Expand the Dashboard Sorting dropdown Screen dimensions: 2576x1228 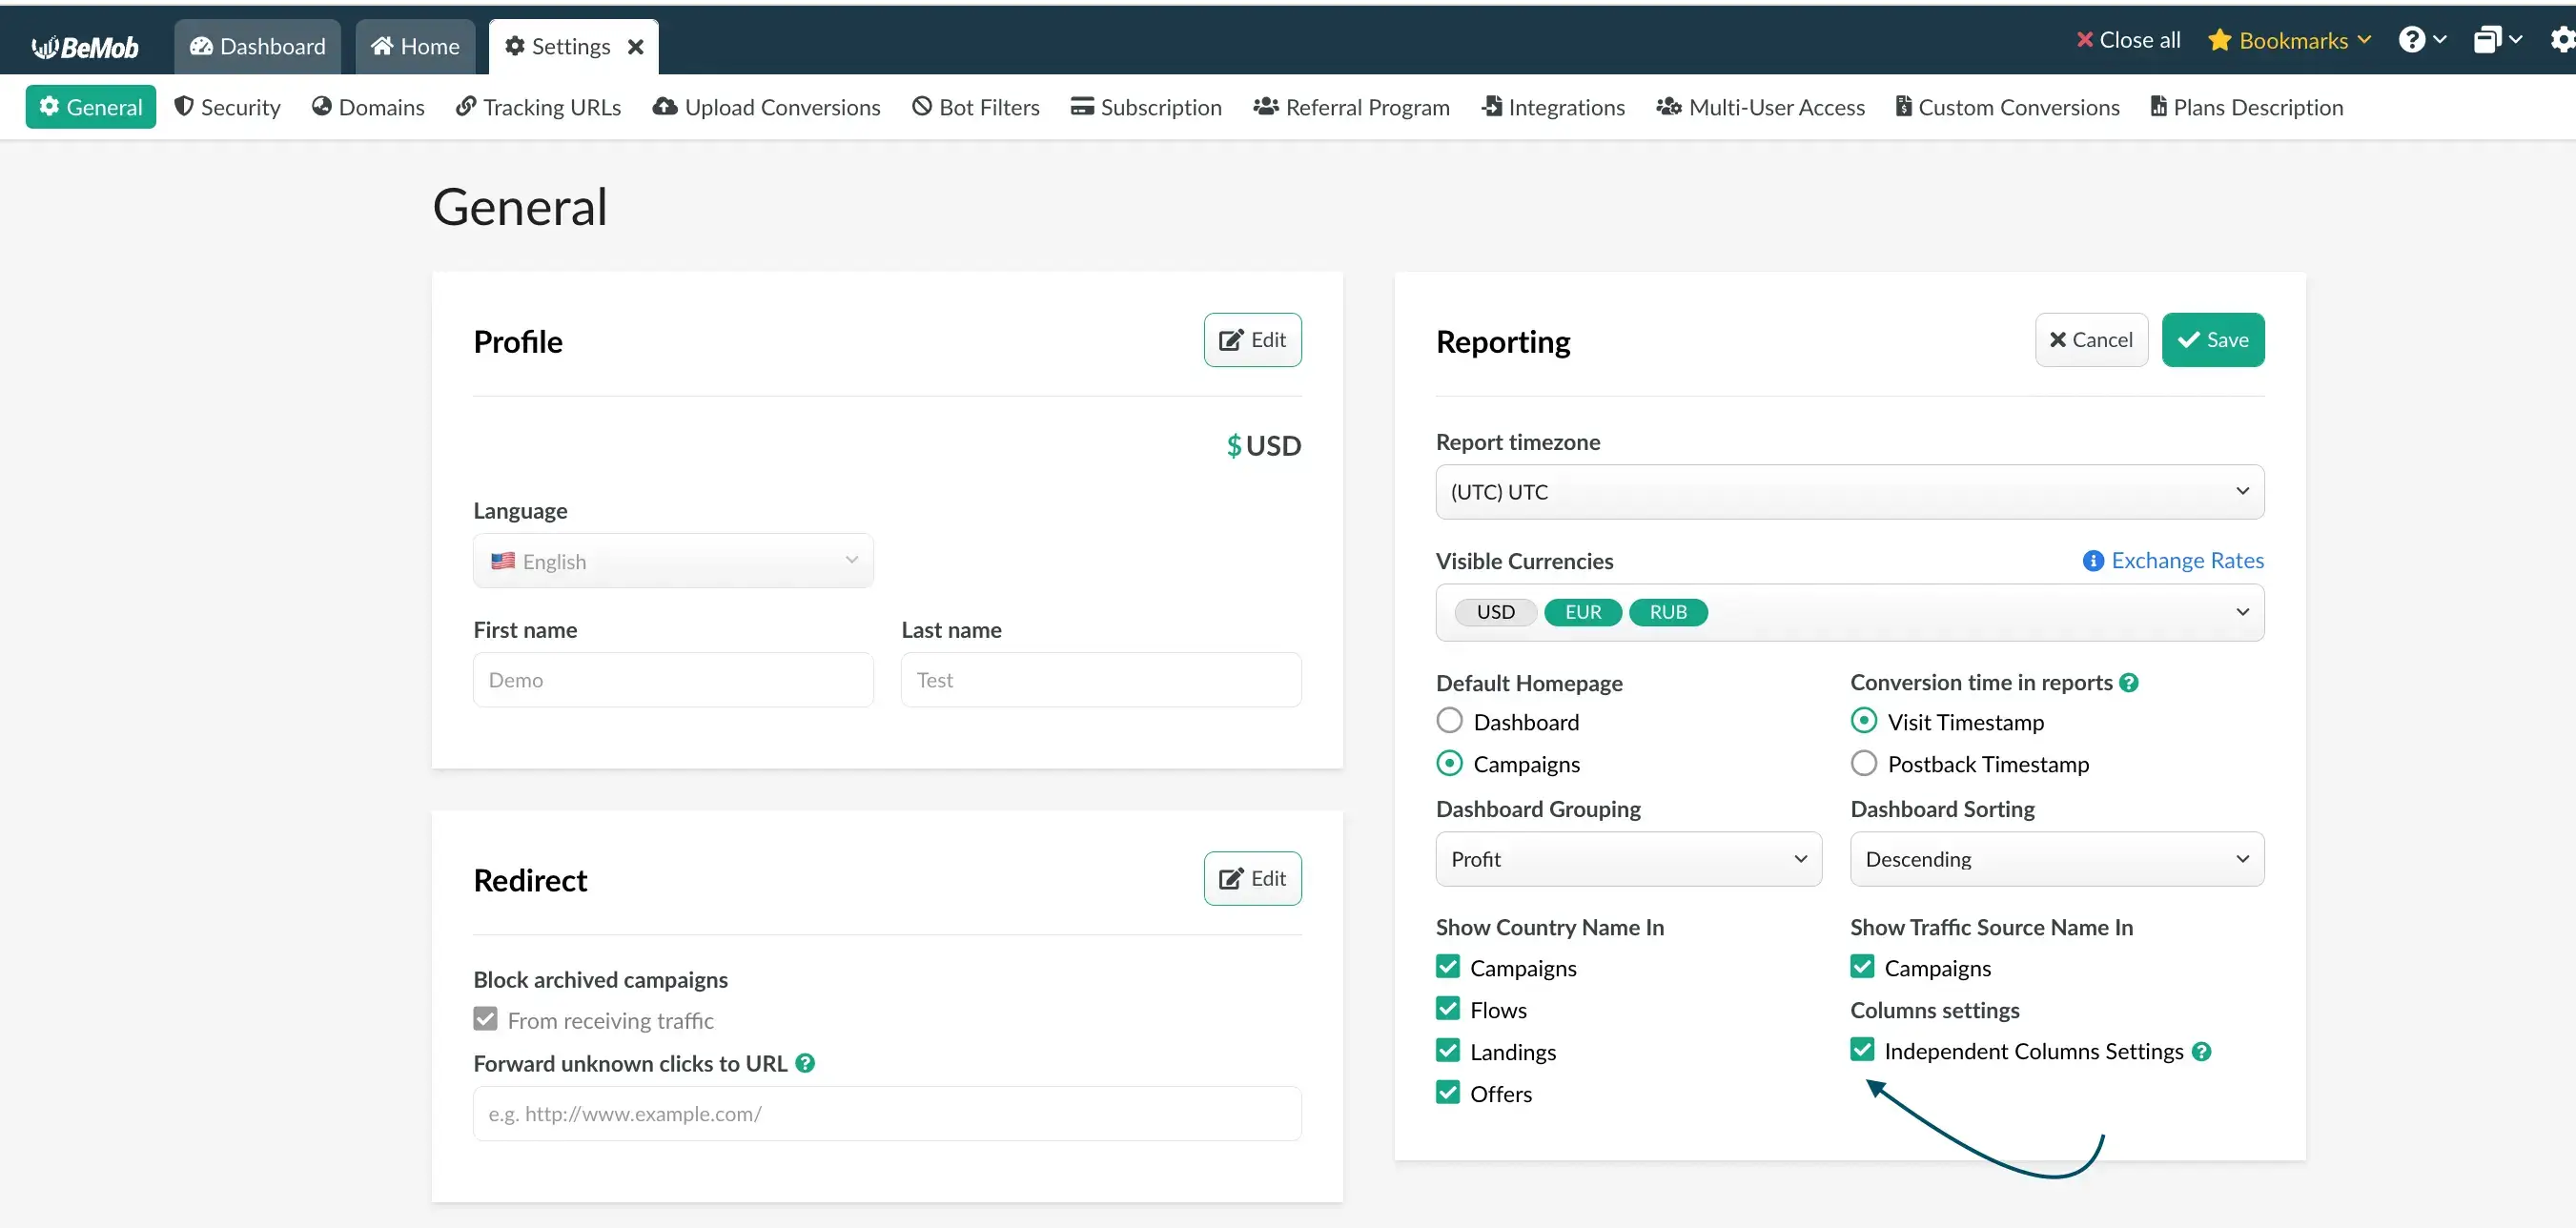point(2056,858)
